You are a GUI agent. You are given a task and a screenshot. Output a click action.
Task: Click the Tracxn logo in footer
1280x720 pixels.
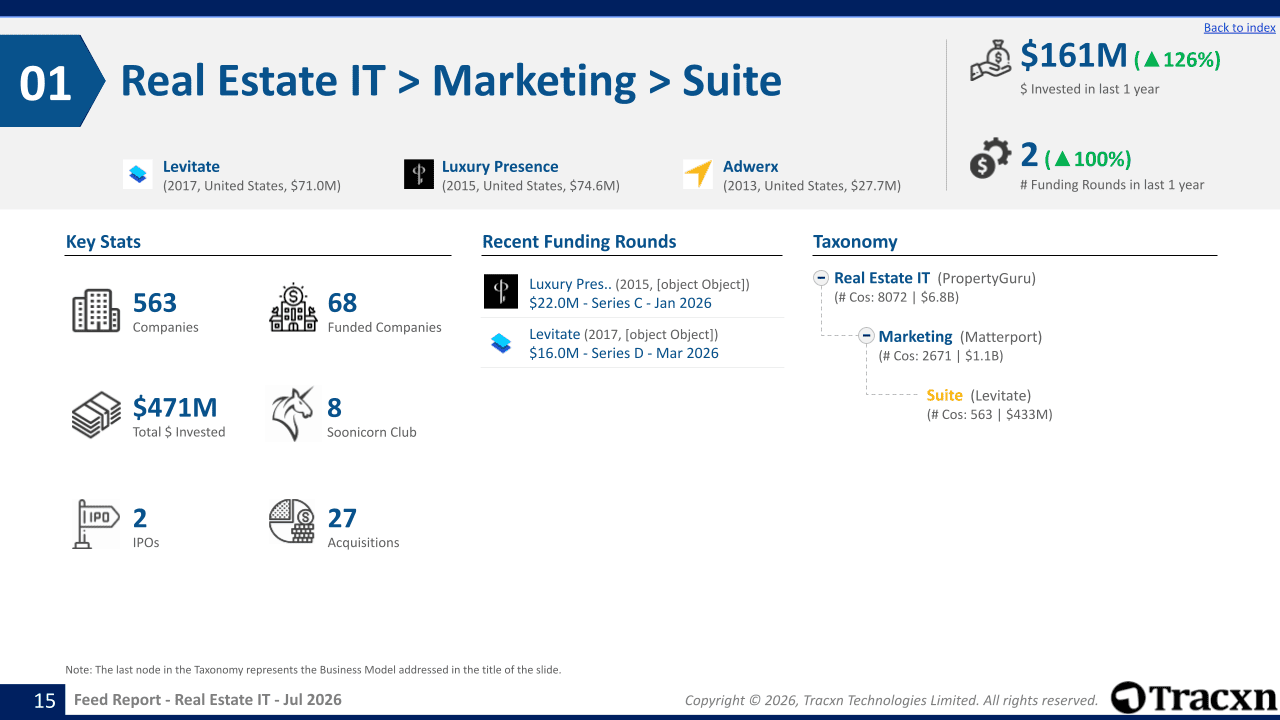(1194, 698)
